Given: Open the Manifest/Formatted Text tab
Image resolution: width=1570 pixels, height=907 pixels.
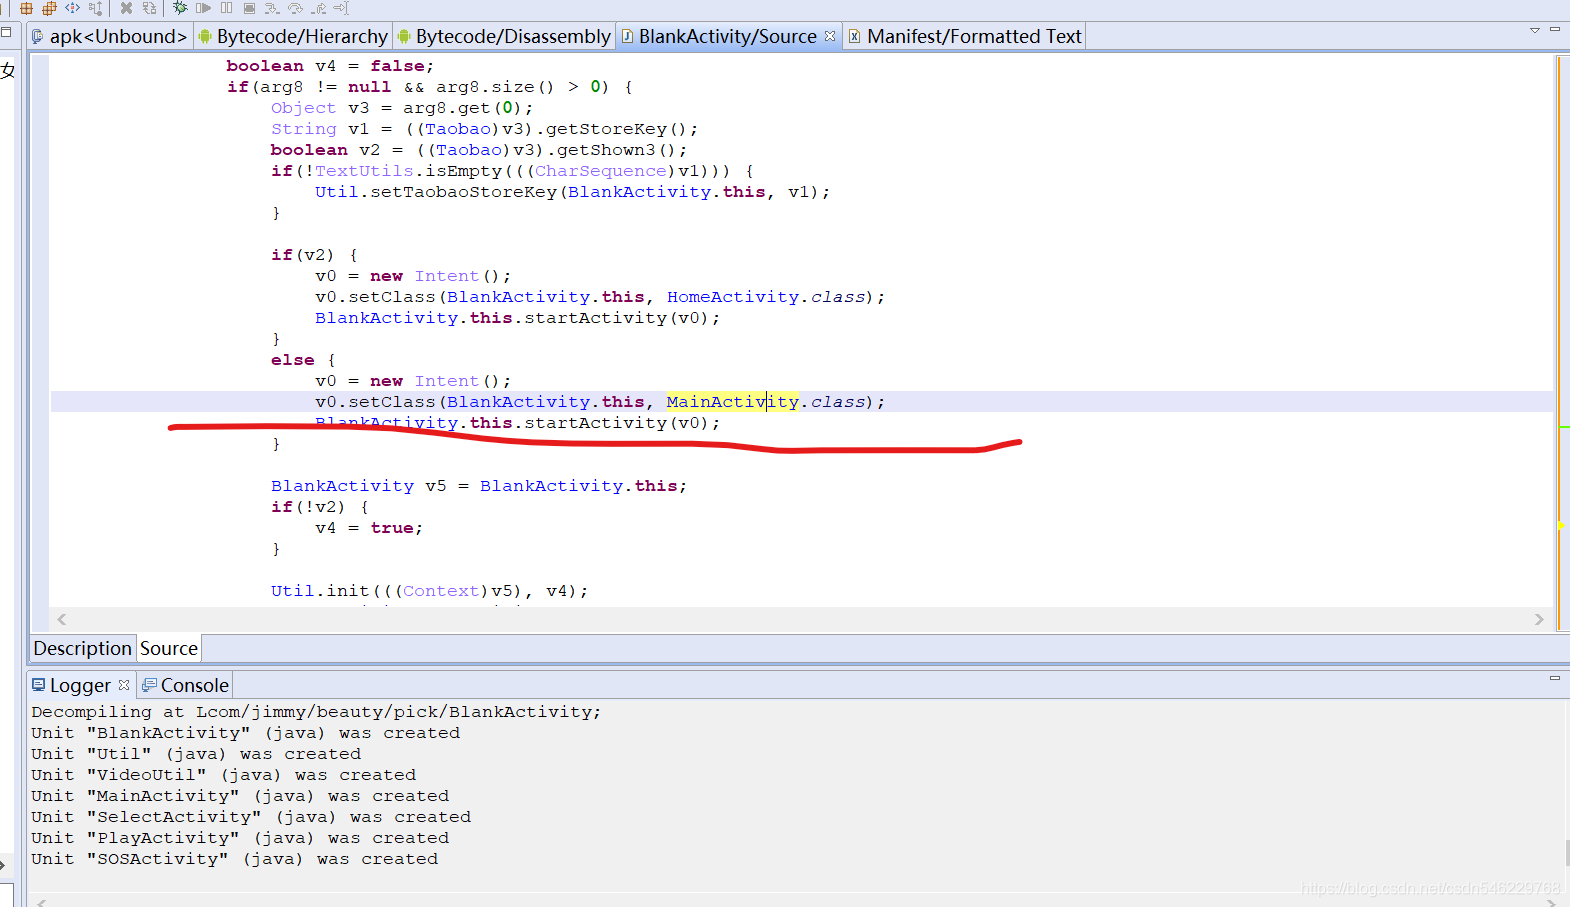Looking at the screenshot, I should pos(965,37).
